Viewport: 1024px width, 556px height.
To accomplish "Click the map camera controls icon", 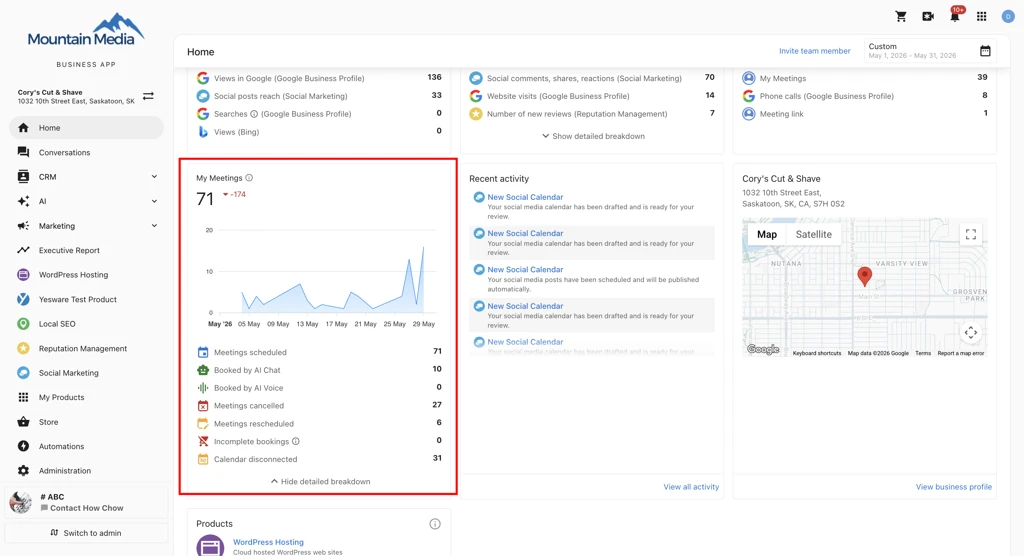I will 971,333.
